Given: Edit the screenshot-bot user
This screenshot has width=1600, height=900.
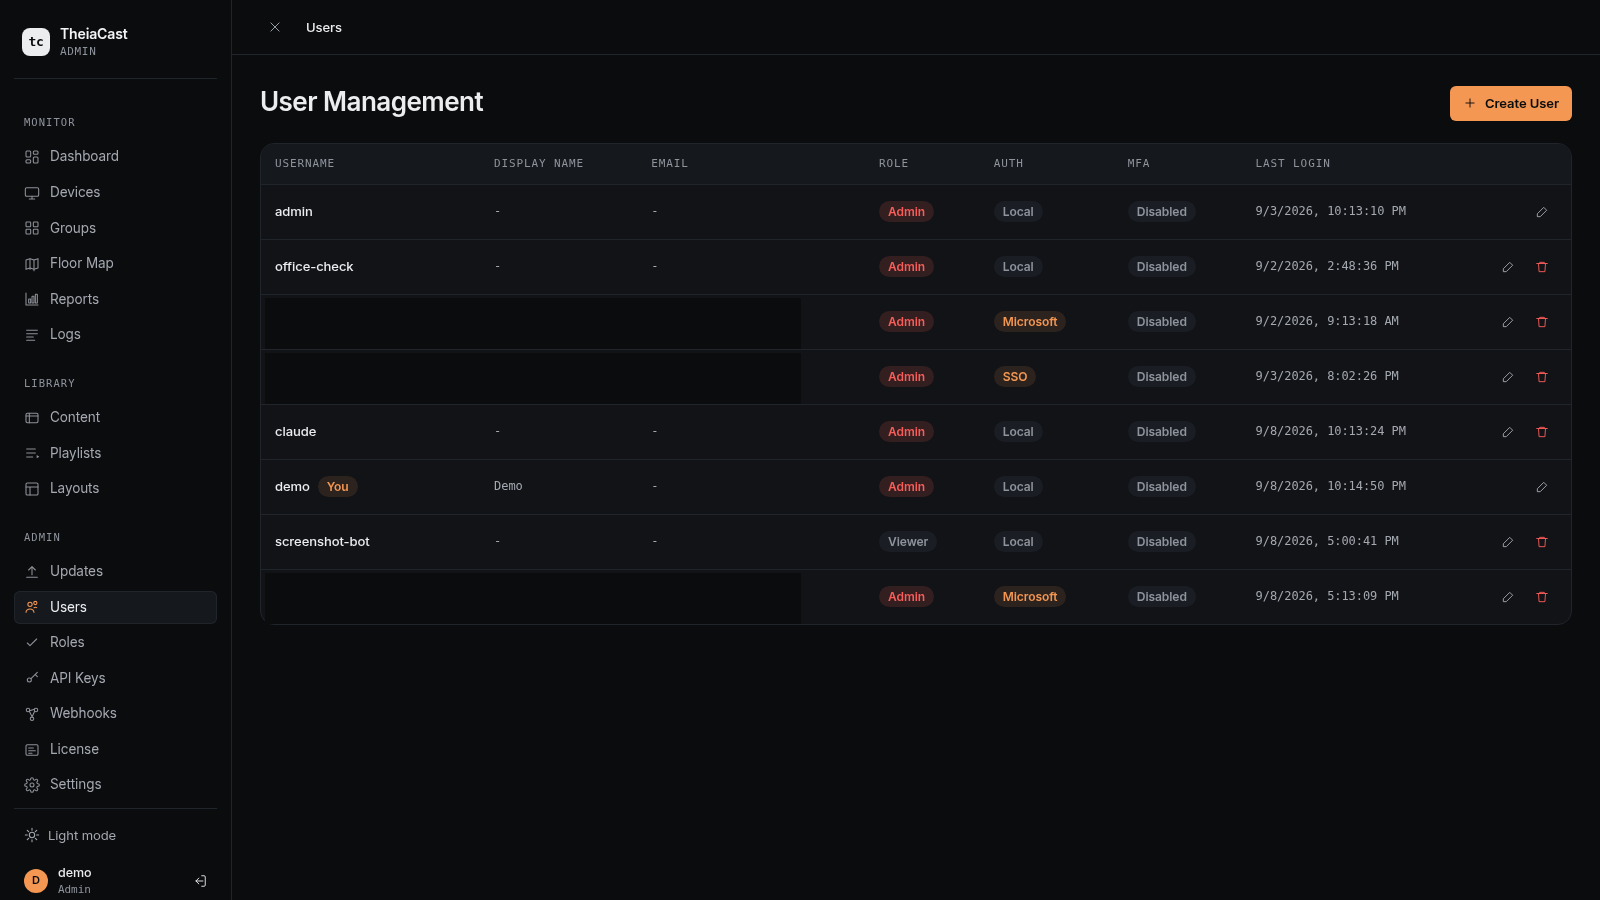Looking at the screenshot, I should coord(1507,542).
